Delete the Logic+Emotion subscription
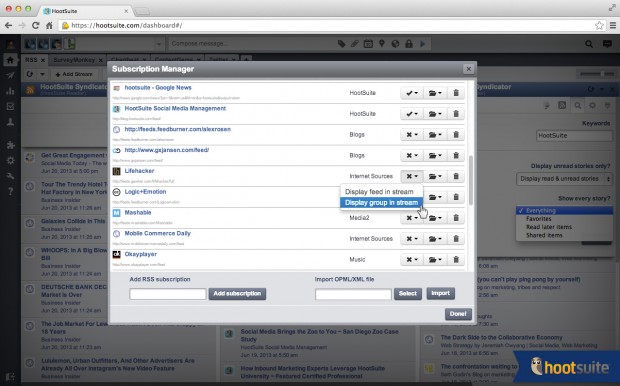Image resolution: width=620 pixels, height=386 pixels. click(456, 197)
